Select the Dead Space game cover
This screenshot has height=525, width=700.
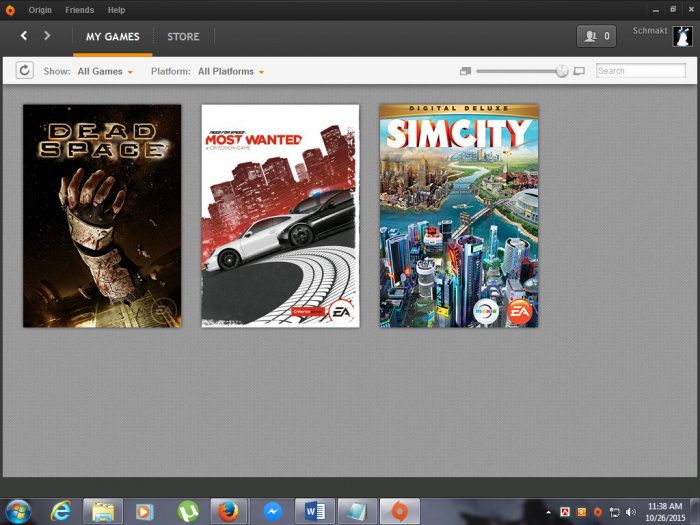(x=102, y=216)
